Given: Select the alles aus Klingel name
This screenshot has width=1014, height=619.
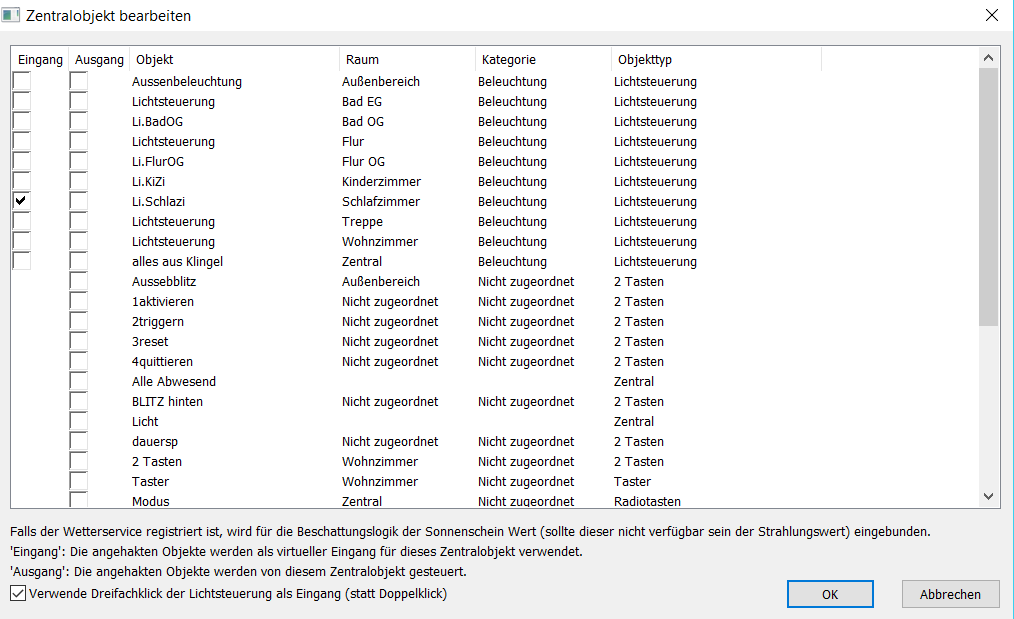Looking at the screenshot, I should [177, 261].
